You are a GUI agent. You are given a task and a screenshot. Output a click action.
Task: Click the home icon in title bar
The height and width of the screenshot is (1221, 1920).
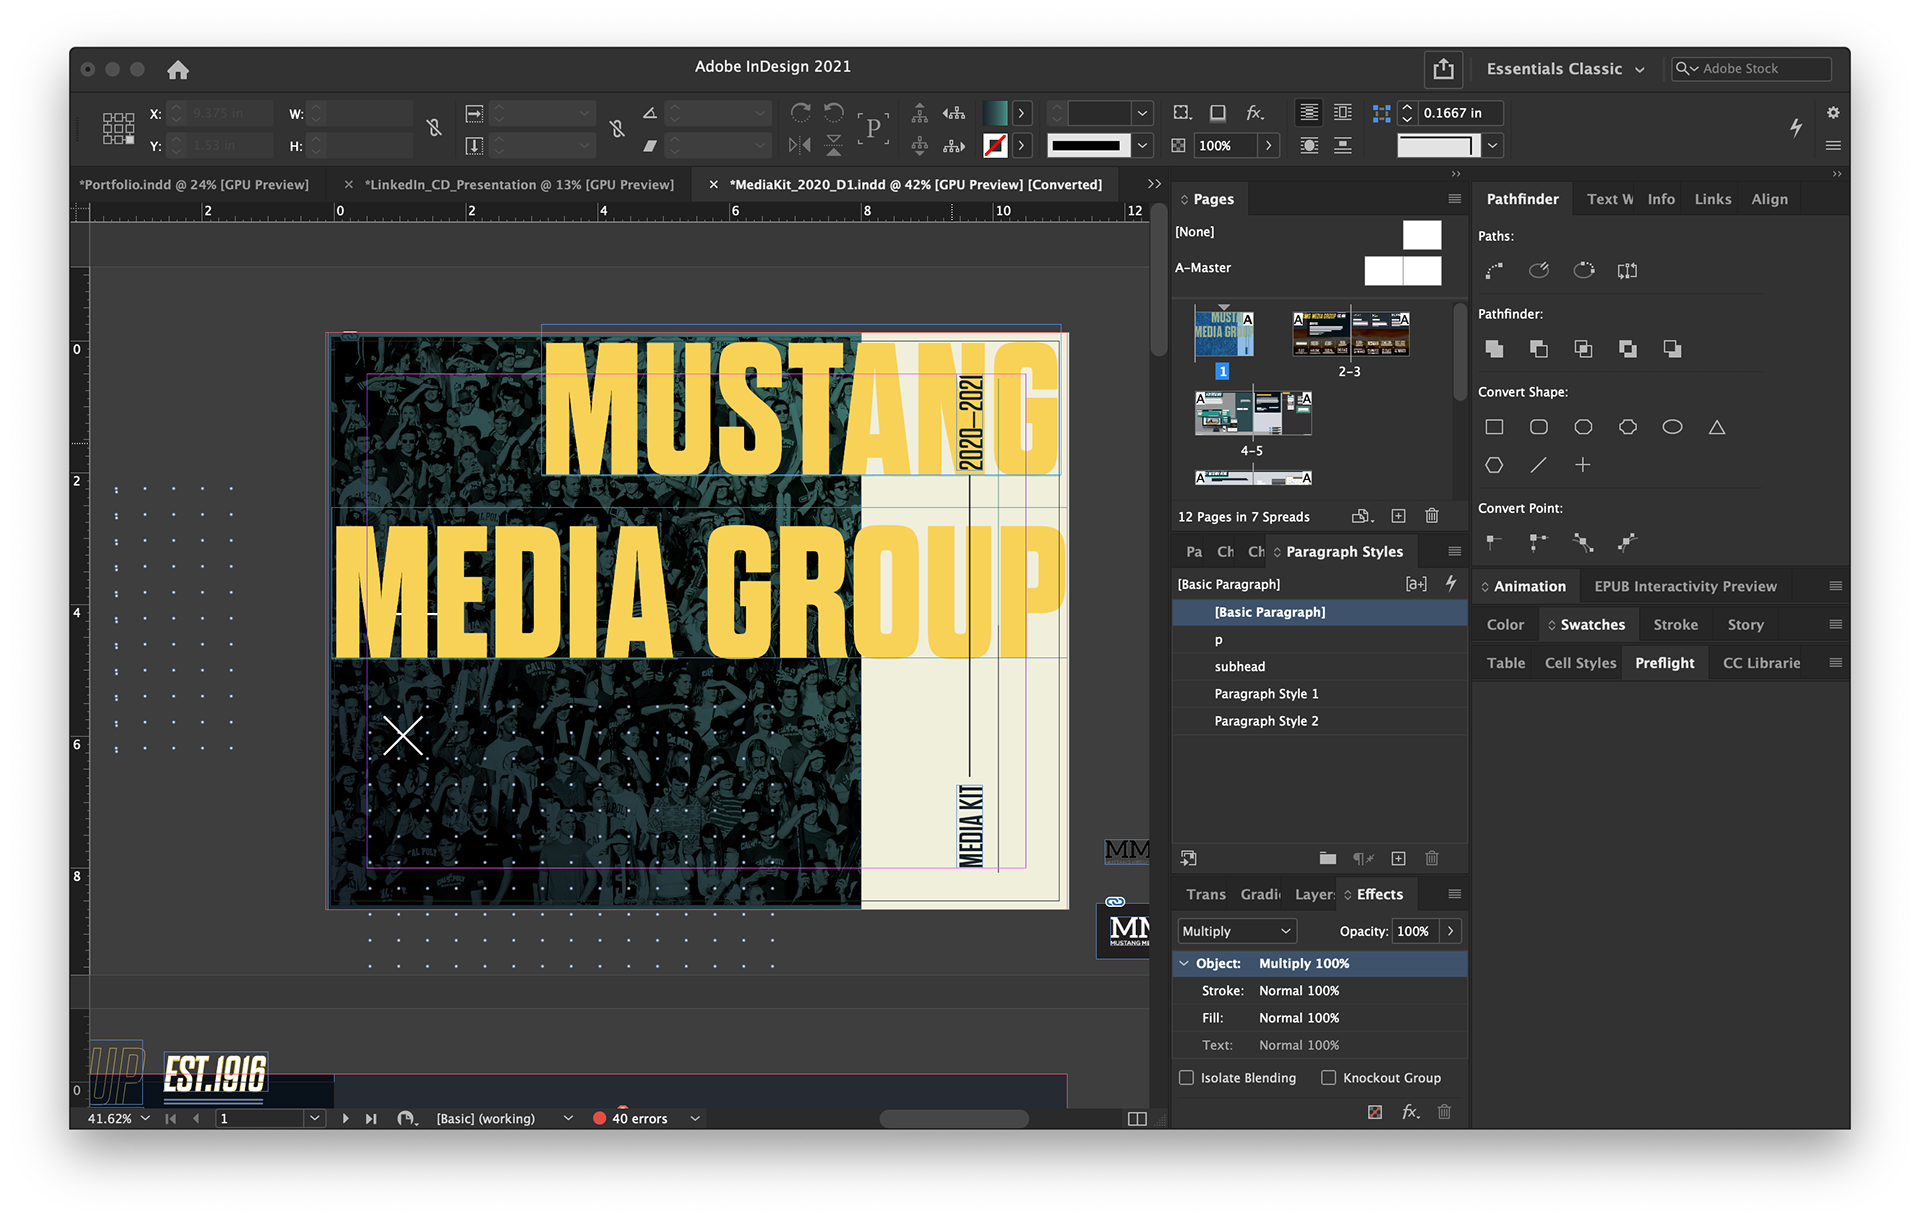pos(178,70)
